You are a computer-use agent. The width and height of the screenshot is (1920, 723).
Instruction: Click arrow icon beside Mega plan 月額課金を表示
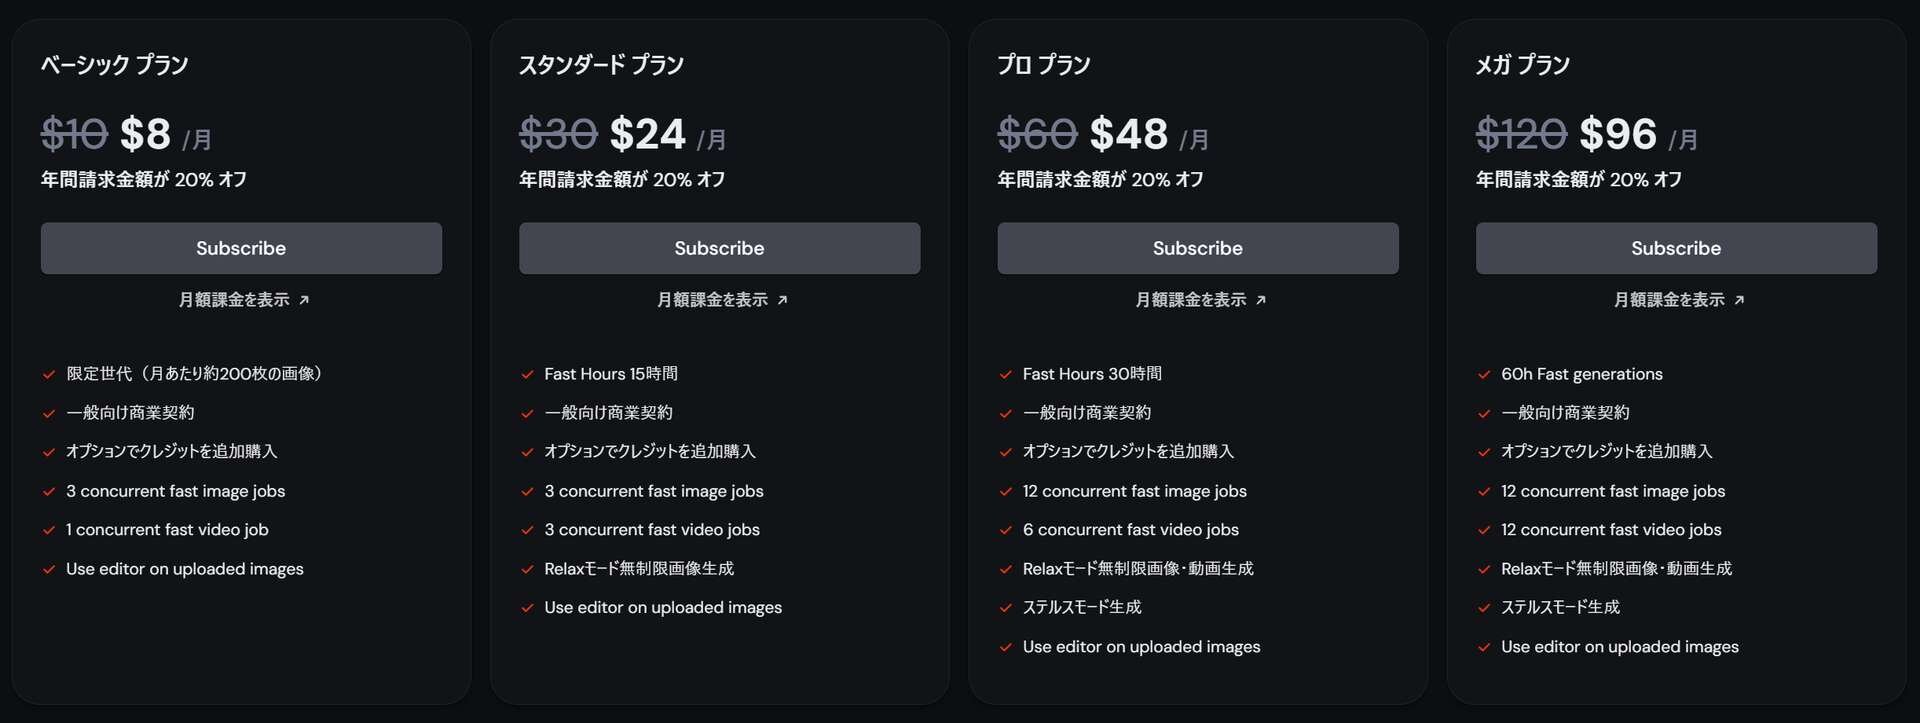(x=1739, y=300)
